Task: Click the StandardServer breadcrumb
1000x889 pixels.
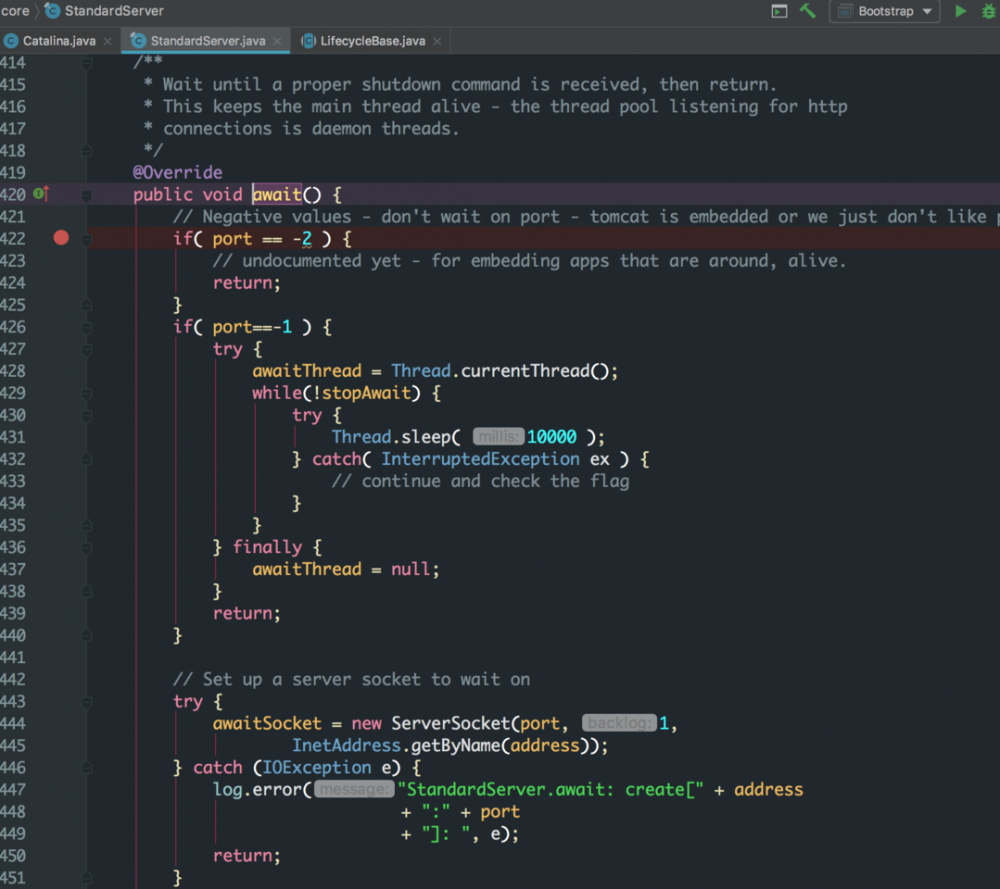Action: click(x=105, y=11)
